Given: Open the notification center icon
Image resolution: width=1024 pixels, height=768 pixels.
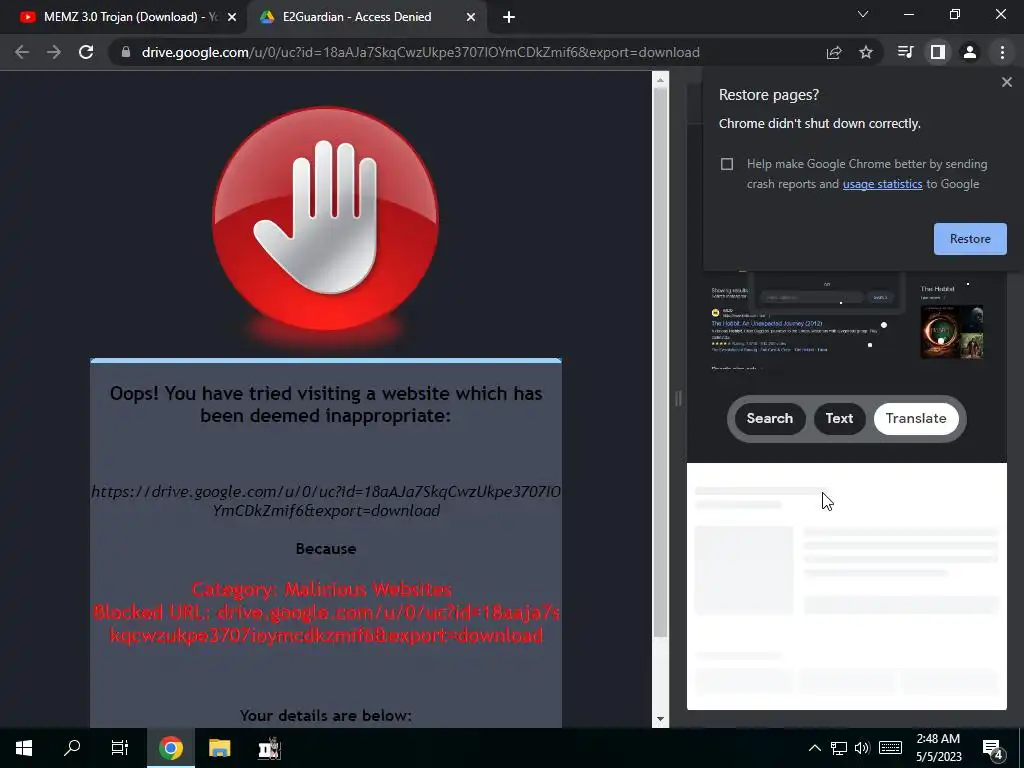Looking at the screenshot, I should pyautogui.click(x=993, y=748).
